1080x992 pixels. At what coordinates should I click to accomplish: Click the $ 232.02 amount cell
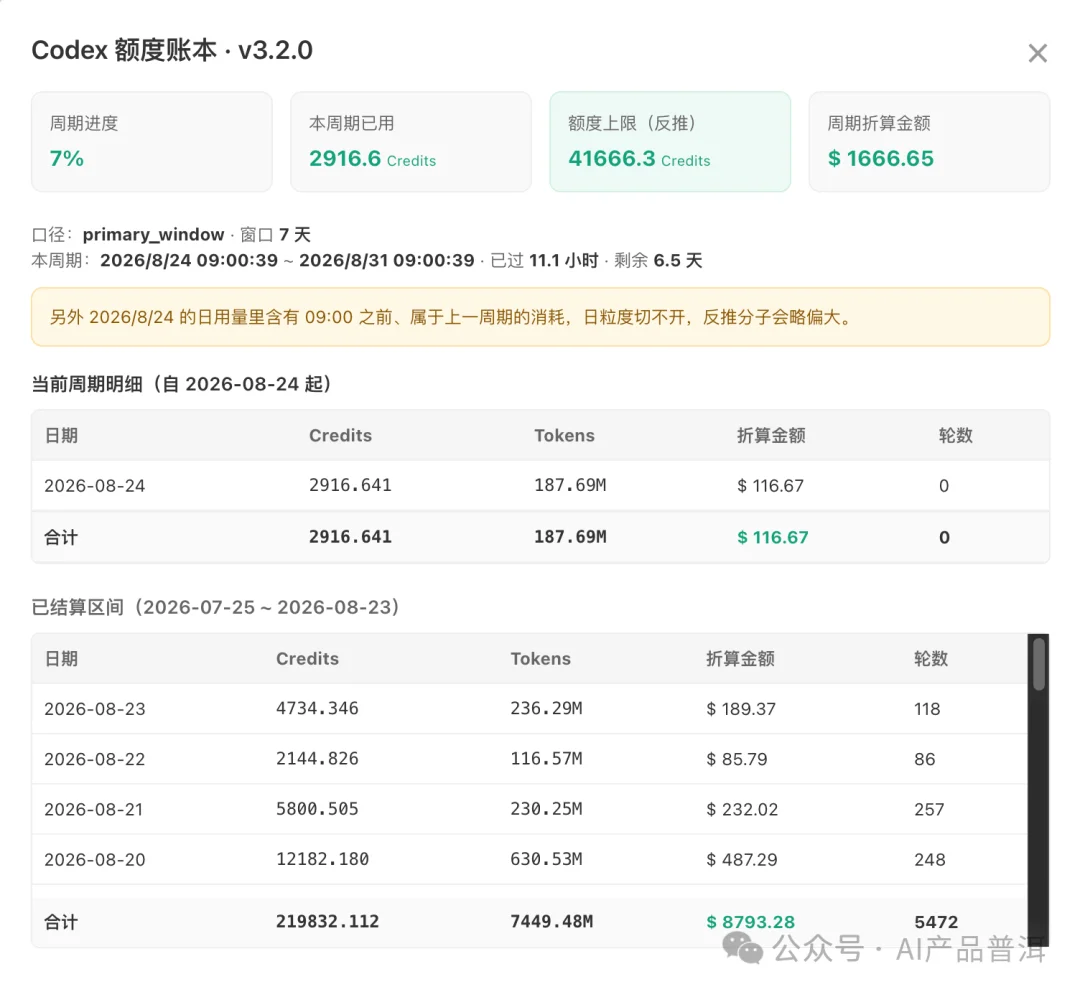(742, 809)
